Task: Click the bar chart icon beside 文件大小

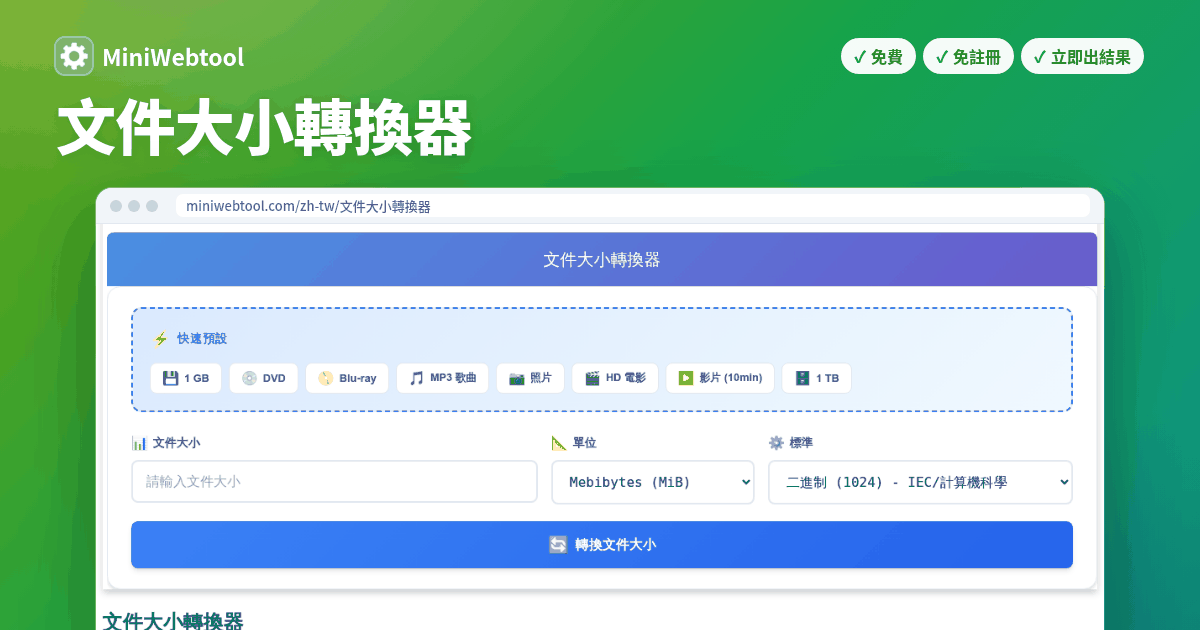Action: (x=139, y=443)
